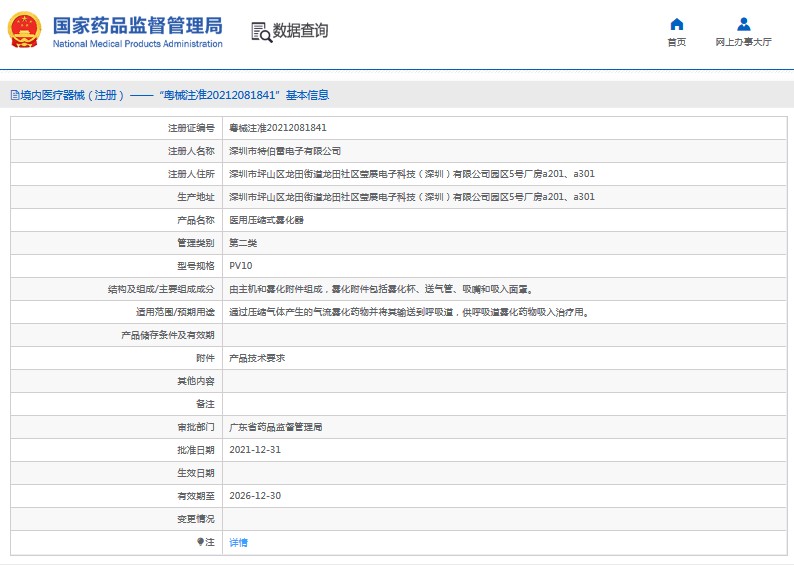The height and width of the screenshot is (565, 794).
Task: Click the 注册人住所 address value
Action: [412, 174]
